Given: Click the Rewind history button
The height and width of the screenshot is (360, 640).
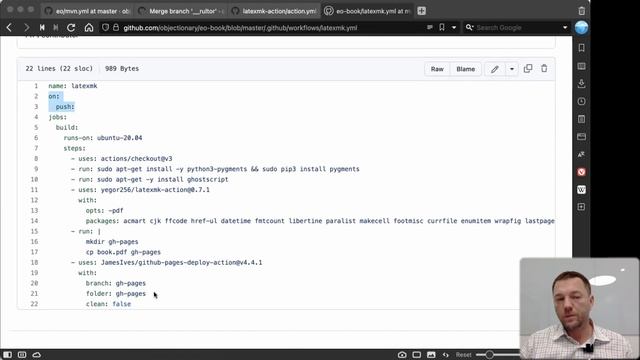Looking at the screenshot, I should click(42, 28).
